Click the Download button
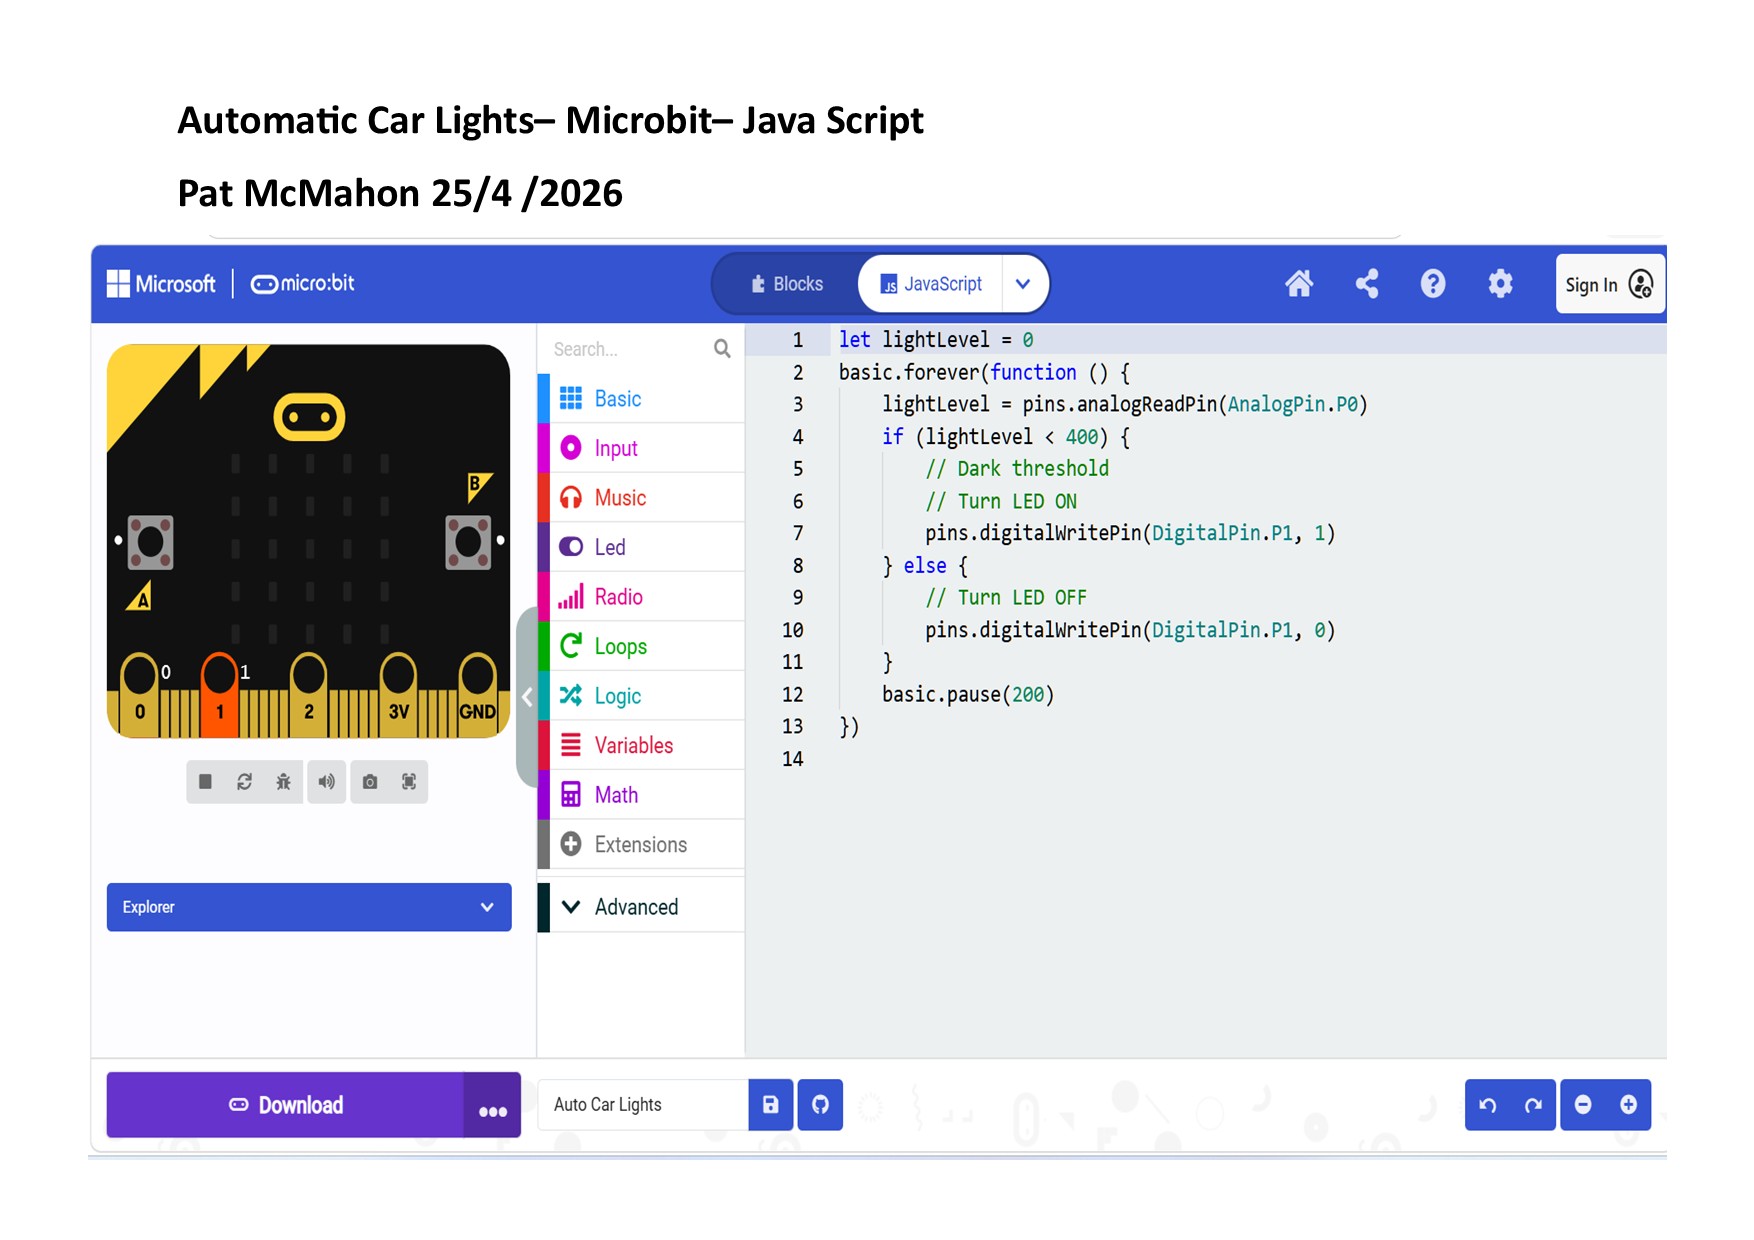 [286, 1104]
